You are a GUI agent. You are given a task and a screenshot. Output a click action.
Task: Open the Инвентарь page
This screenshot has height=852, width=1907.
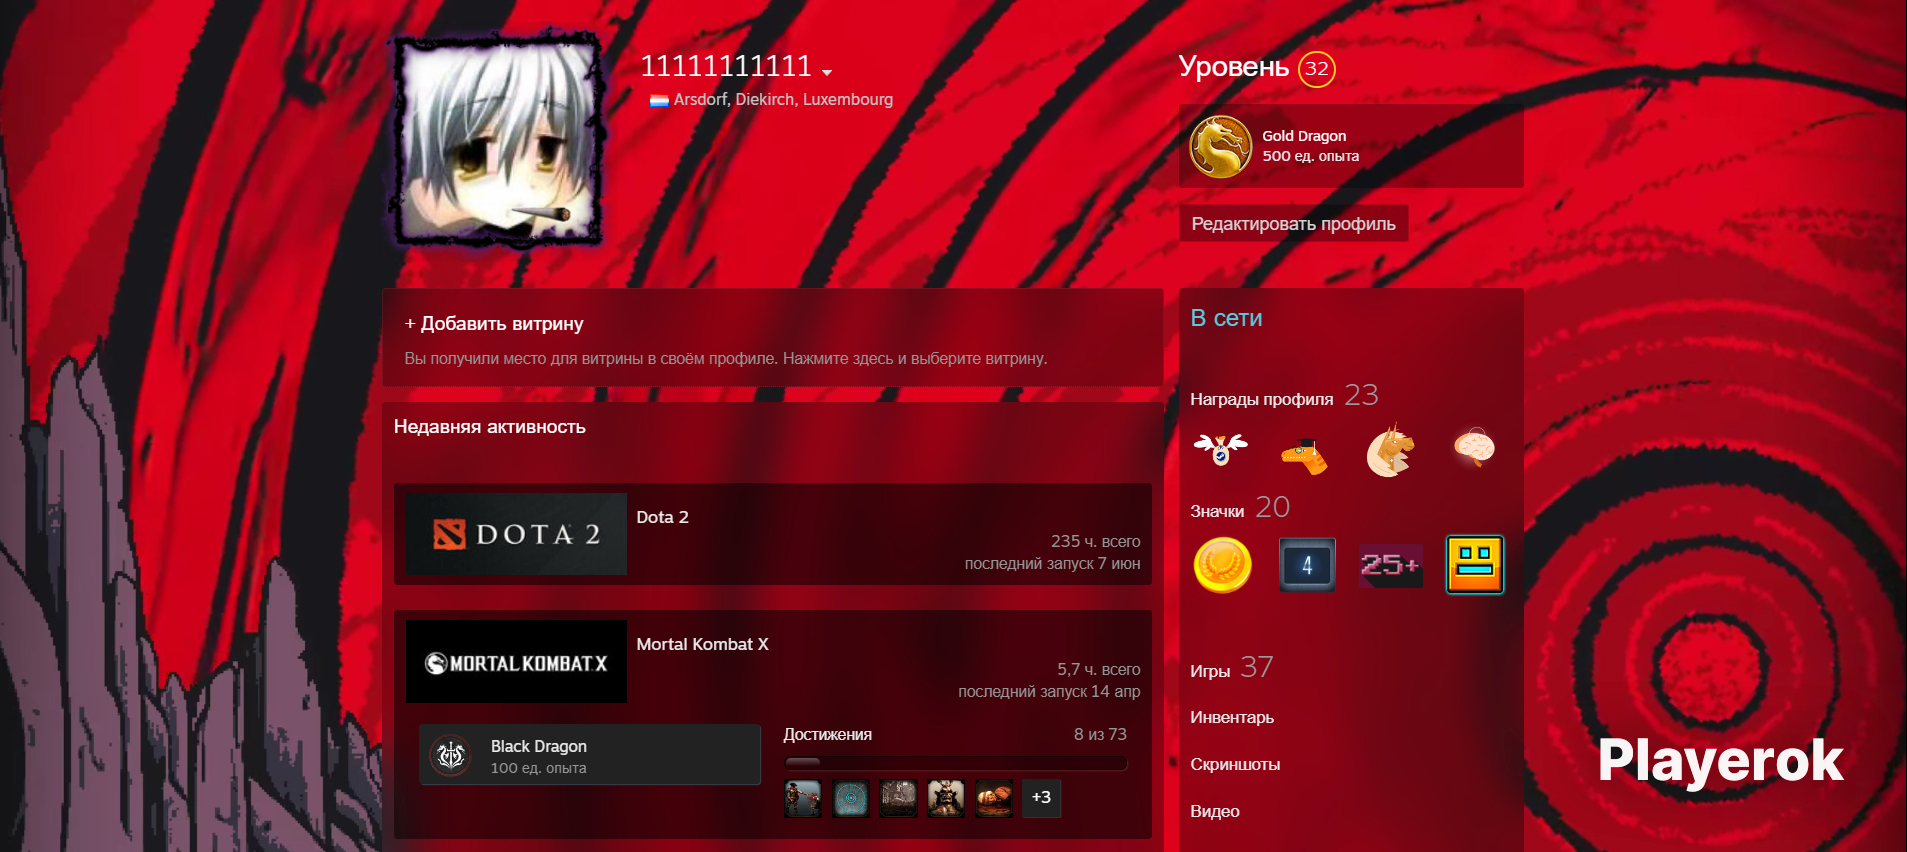pyautogui.click(x=1232, y=717)
